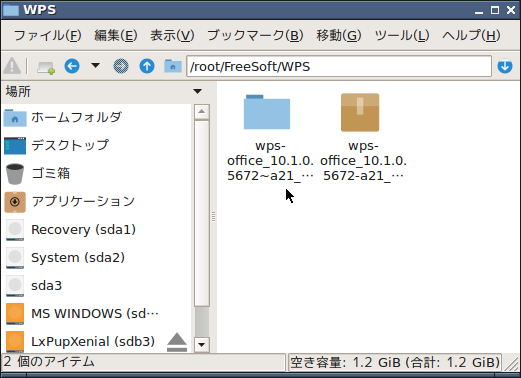521x378 pixels.
Task: Click the side pane splitter handle
Action: (x=213, y=217)
